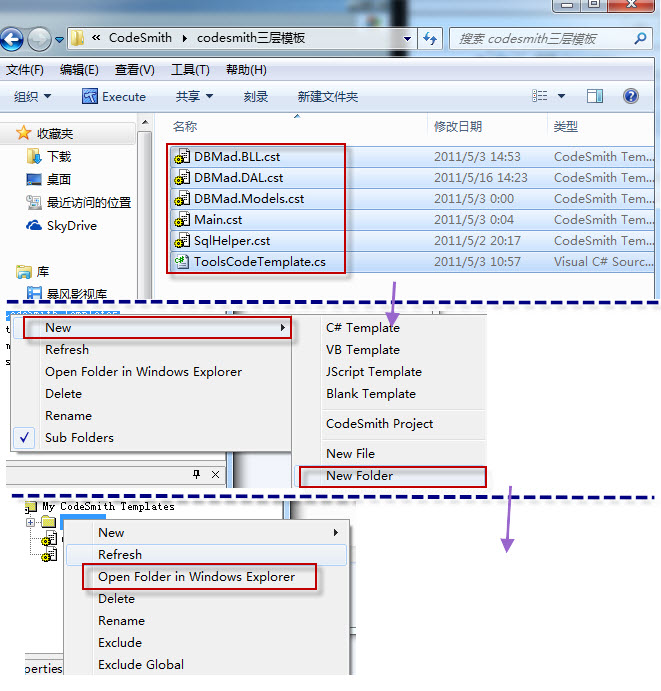This screenshot has height=691, width=661.
Task: Open the 查看(V) menu
Action: pyautogui.click(x=134, y=70)
